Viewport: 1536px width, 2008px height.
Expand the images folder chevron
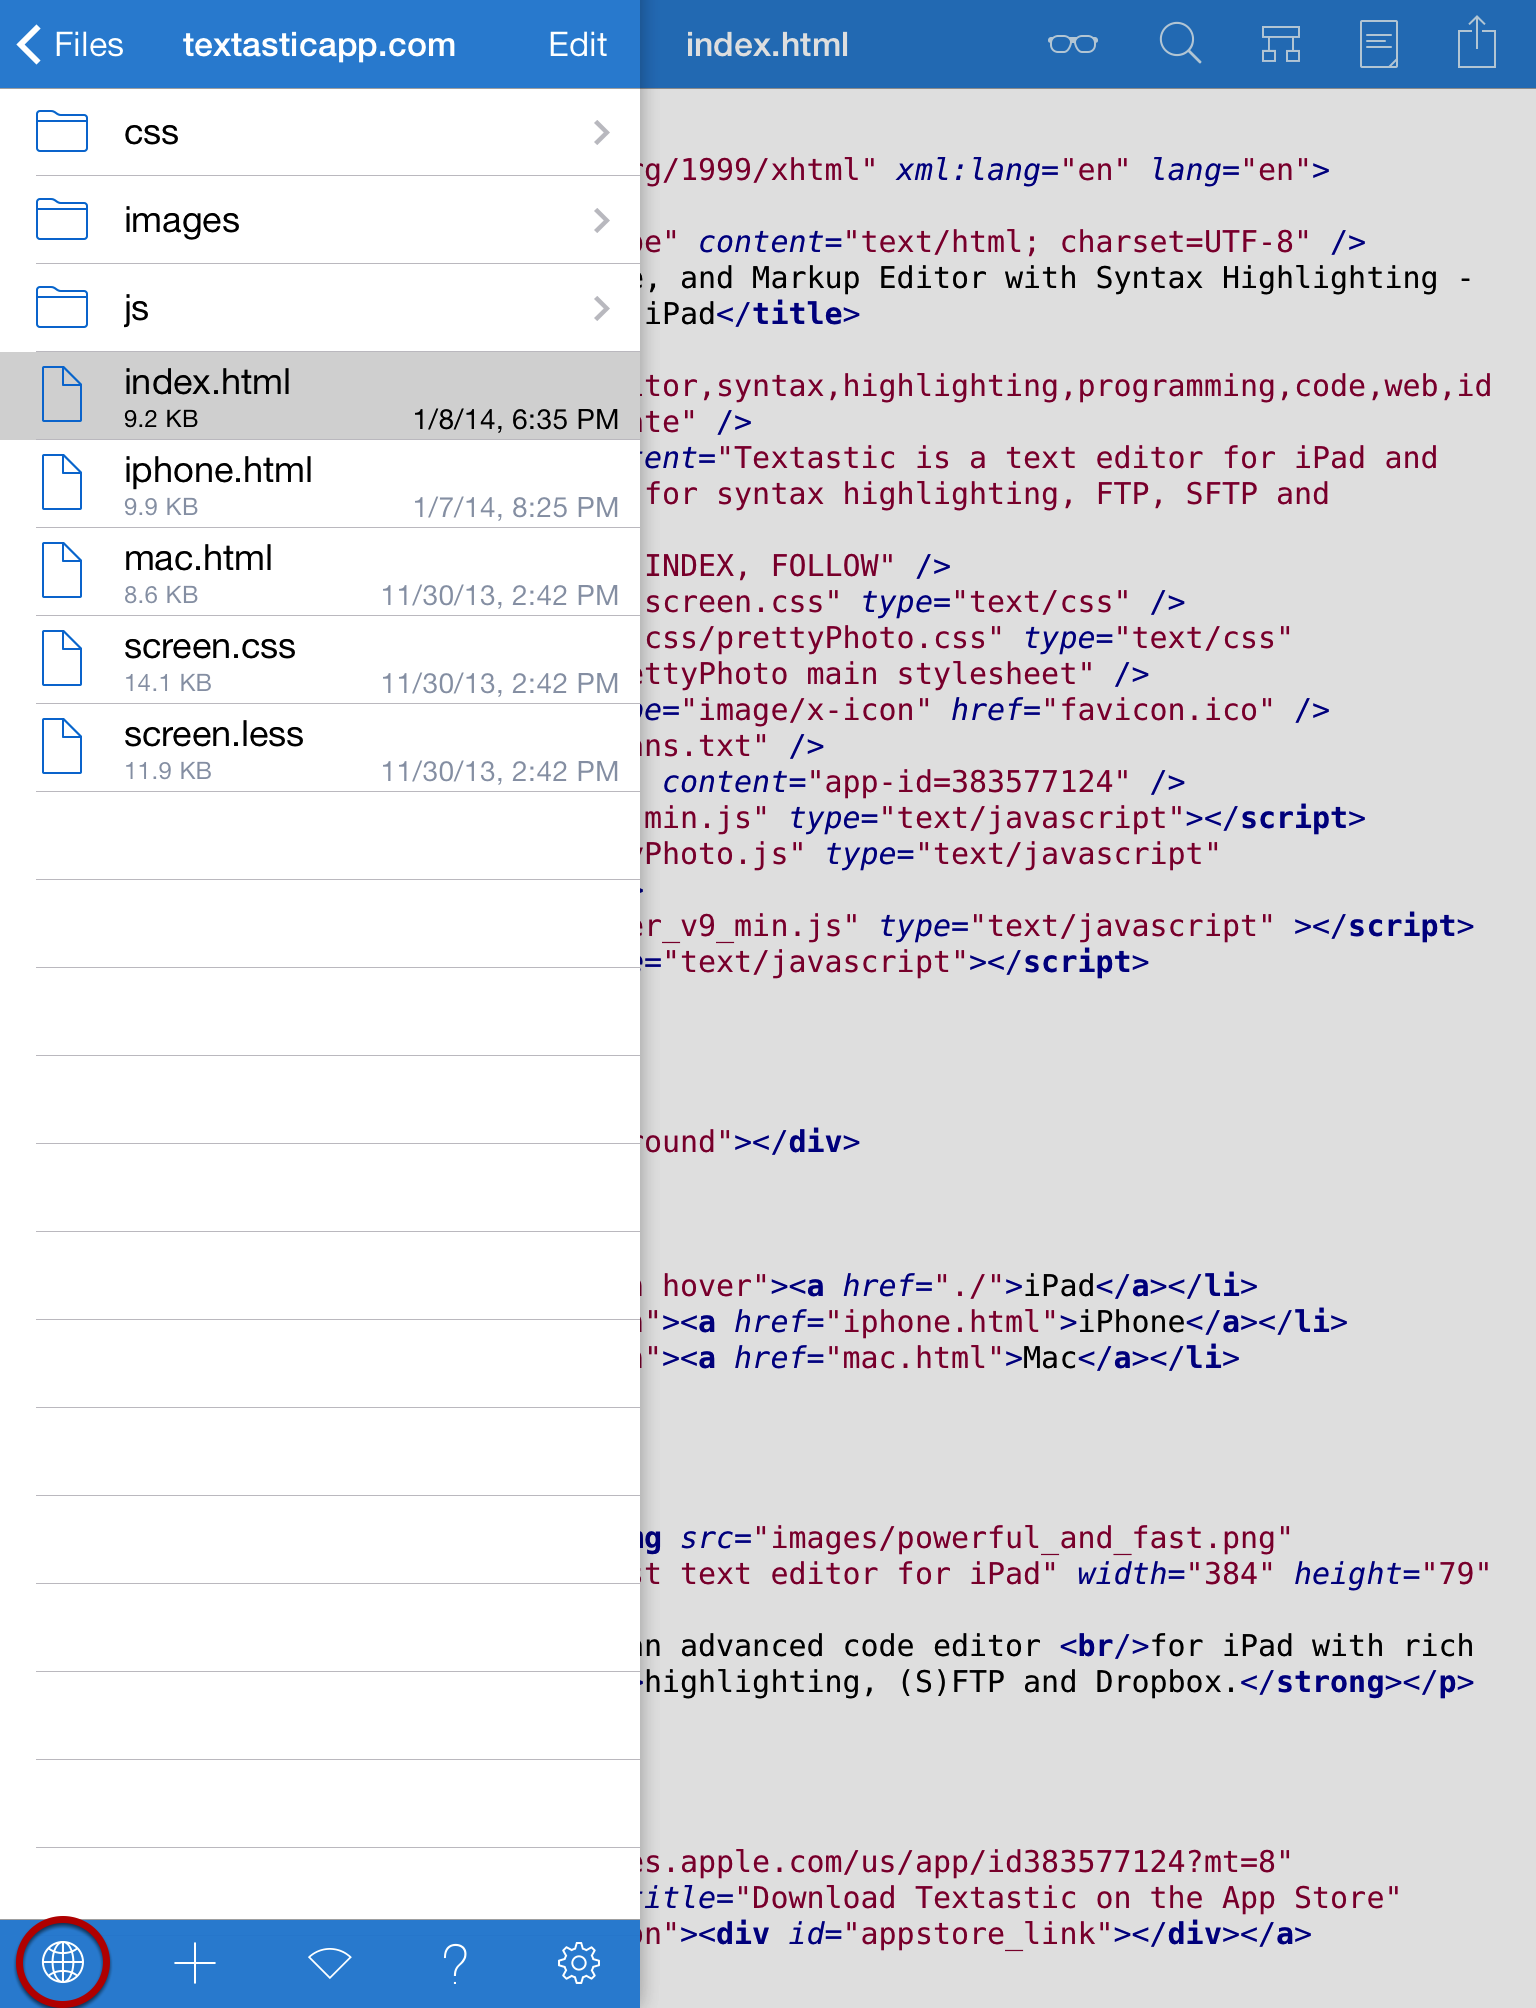601,220
